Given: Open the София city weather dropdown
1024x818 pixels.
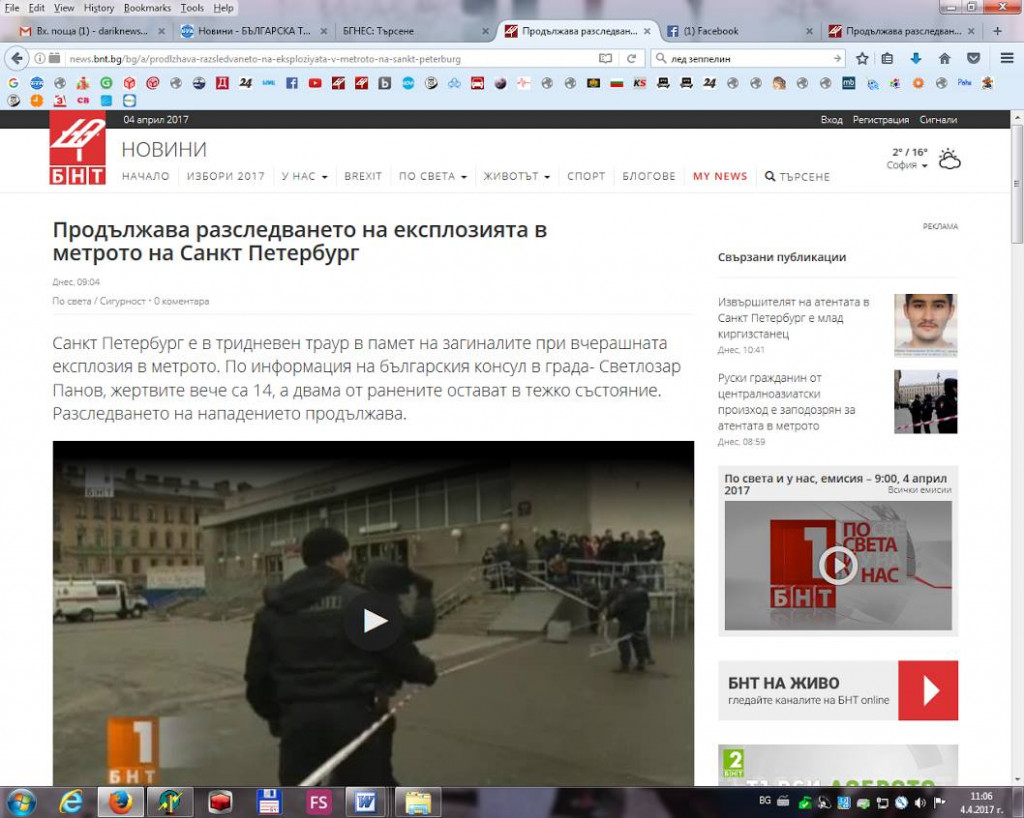Looking at the screenshot, I should coord(907,165).
